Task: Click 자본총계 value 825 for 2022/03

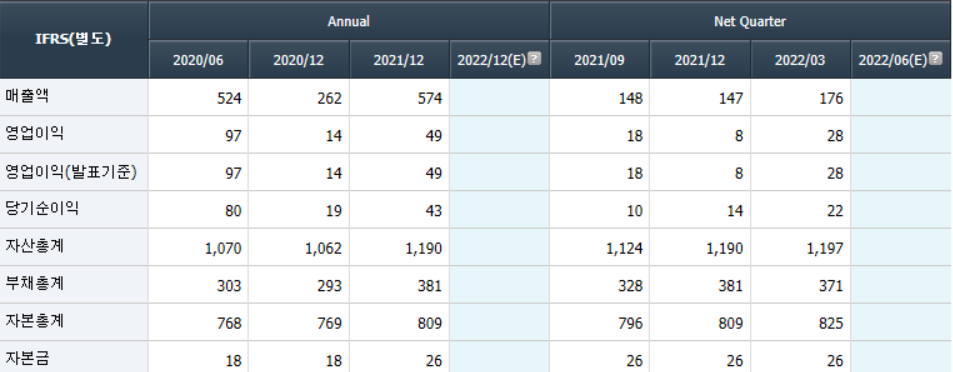Action: pyautogui.click(x=831, y=323)
